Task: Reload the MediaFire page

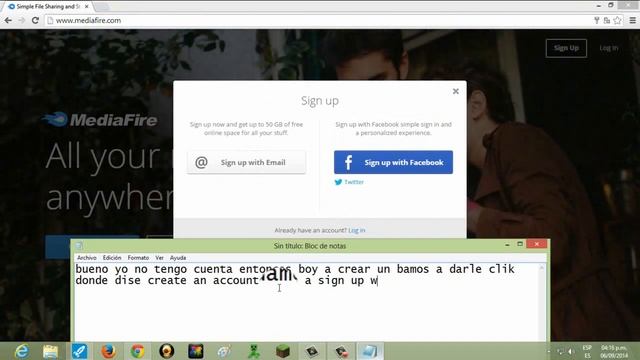Action: click(x=35, y=20)
